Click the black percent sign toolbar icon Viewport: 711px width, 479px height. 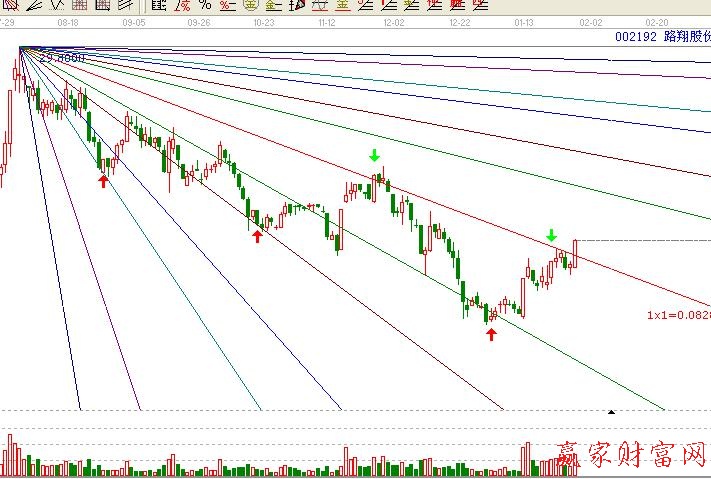pyautogui.click(x=205, y=4)
